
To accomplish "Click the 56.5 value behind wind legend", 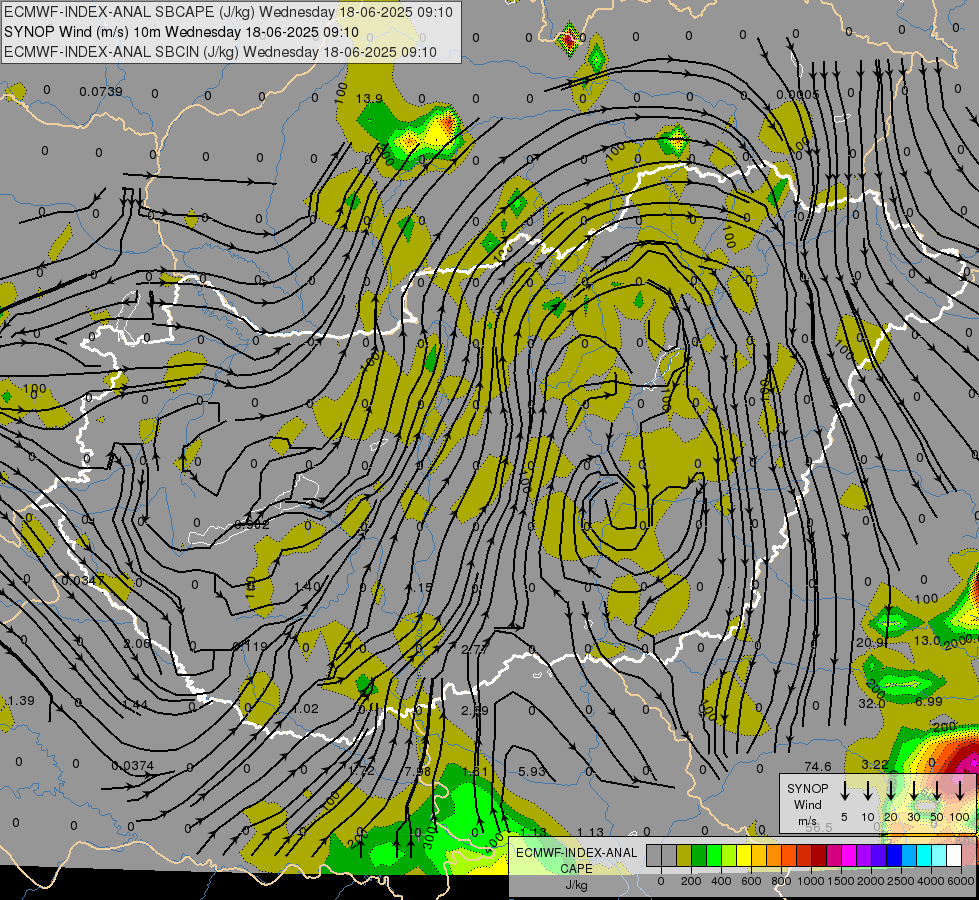I will tap(819, 827).
